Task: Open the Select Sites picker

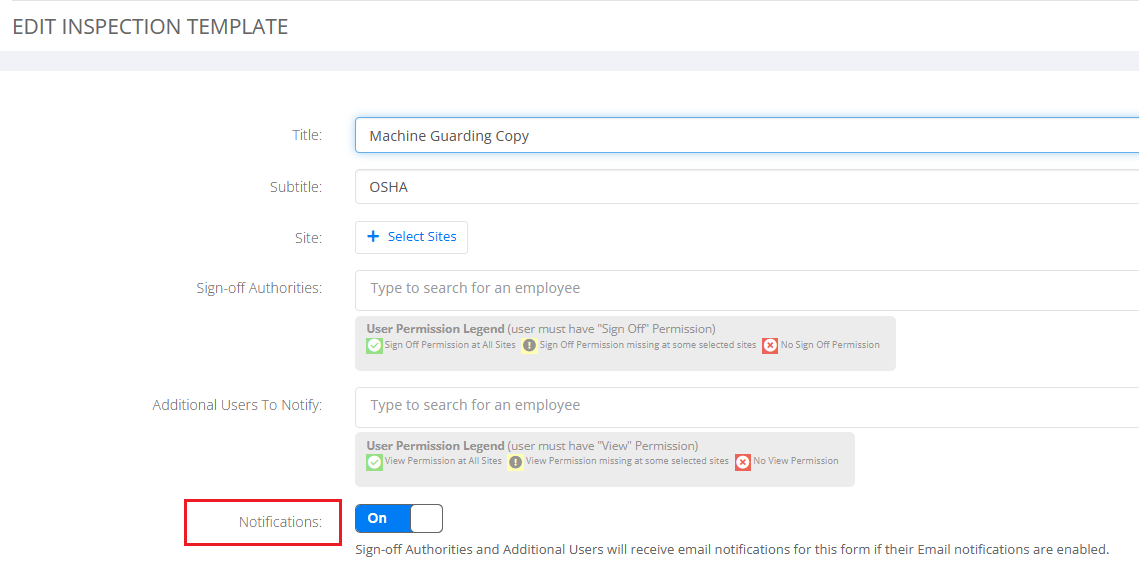Action: click(x=411, y=237)
